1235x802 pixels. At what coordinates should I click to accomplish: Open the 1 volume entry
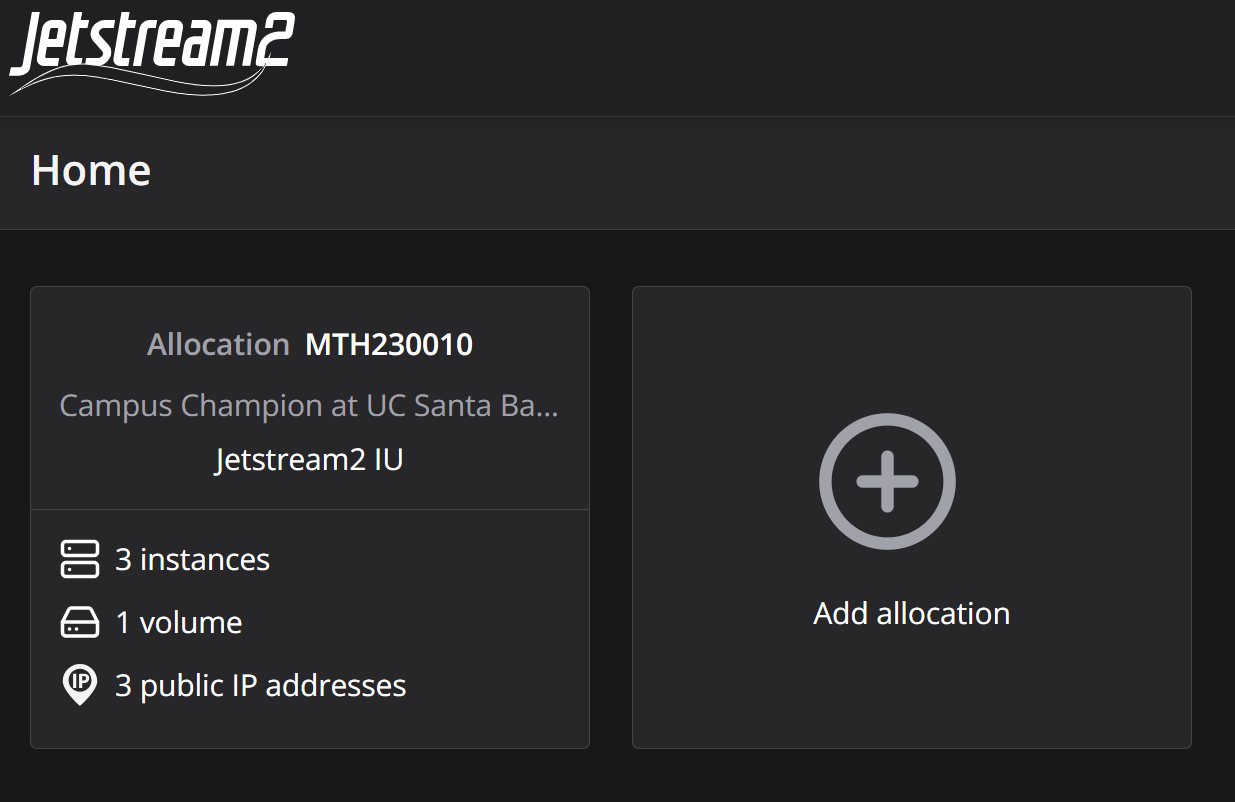click(178, 623)
